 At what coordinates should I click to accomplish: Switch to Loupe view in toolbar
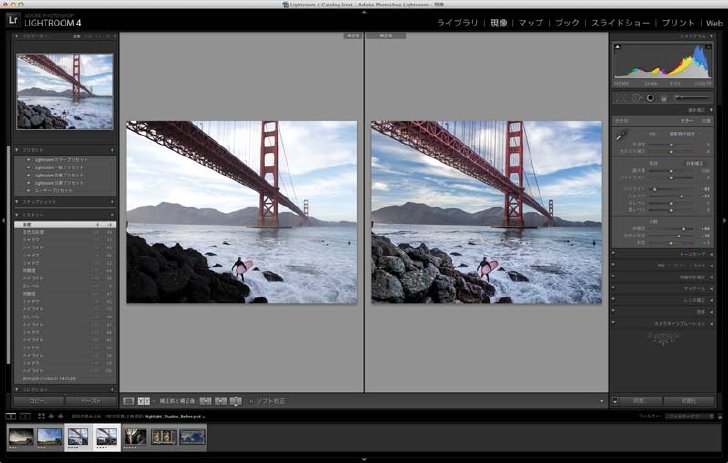pos(129,401)
